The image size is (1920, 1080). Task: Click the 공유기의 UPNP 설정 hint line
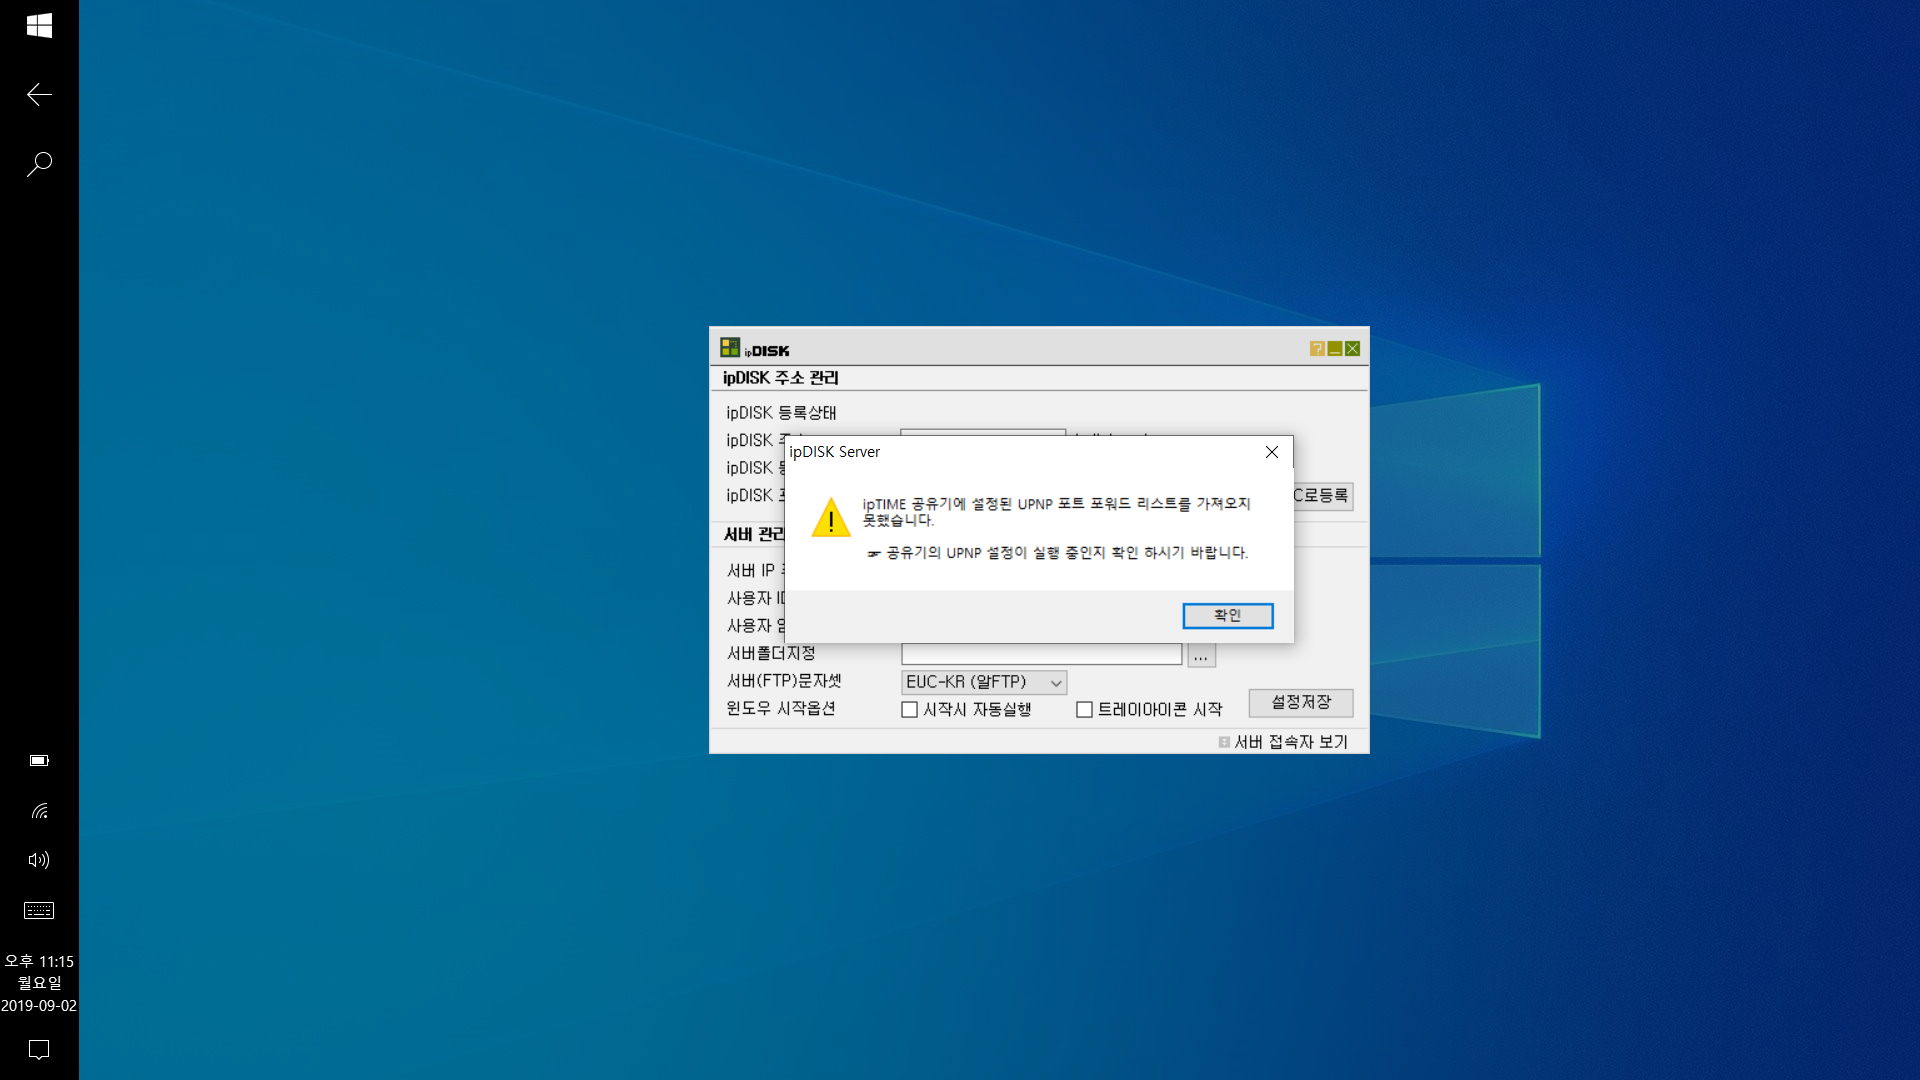pos(1058,553)
